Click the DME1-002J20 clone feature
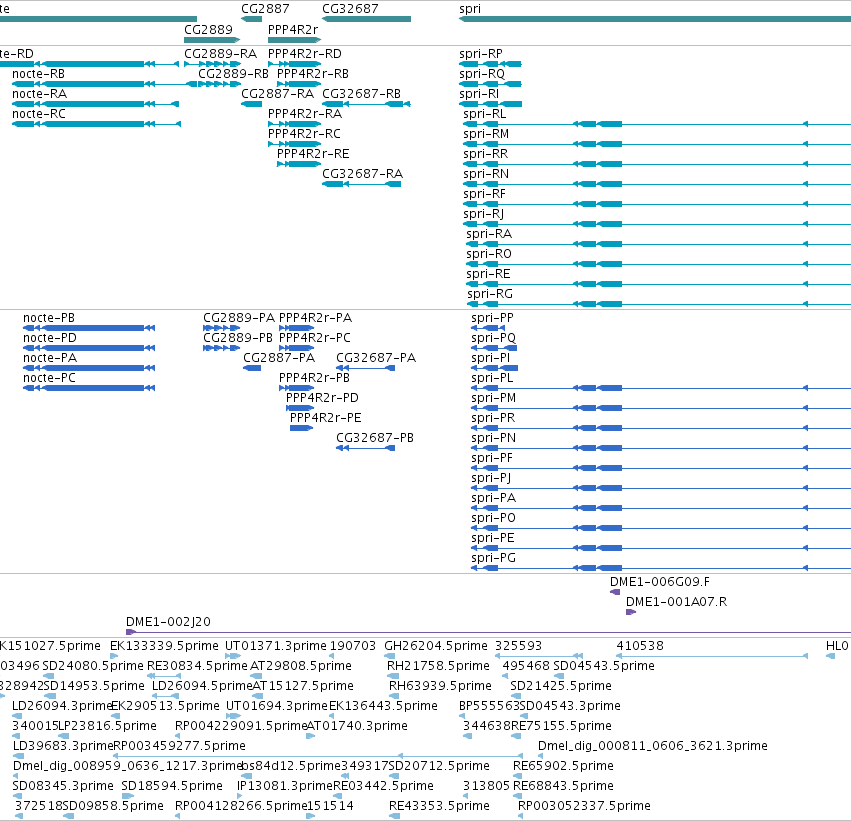The width and height of the screenshot is (851, 821). pos(488,632)
